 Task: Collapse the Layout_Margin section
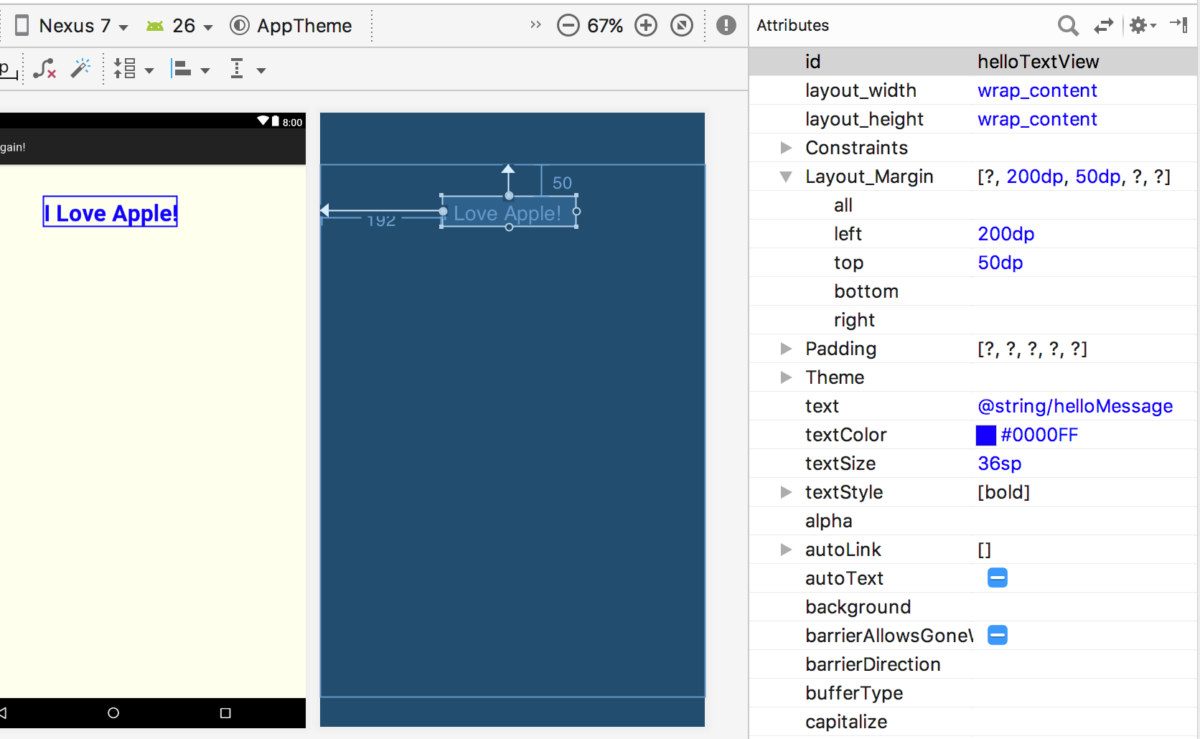[787, 177]
